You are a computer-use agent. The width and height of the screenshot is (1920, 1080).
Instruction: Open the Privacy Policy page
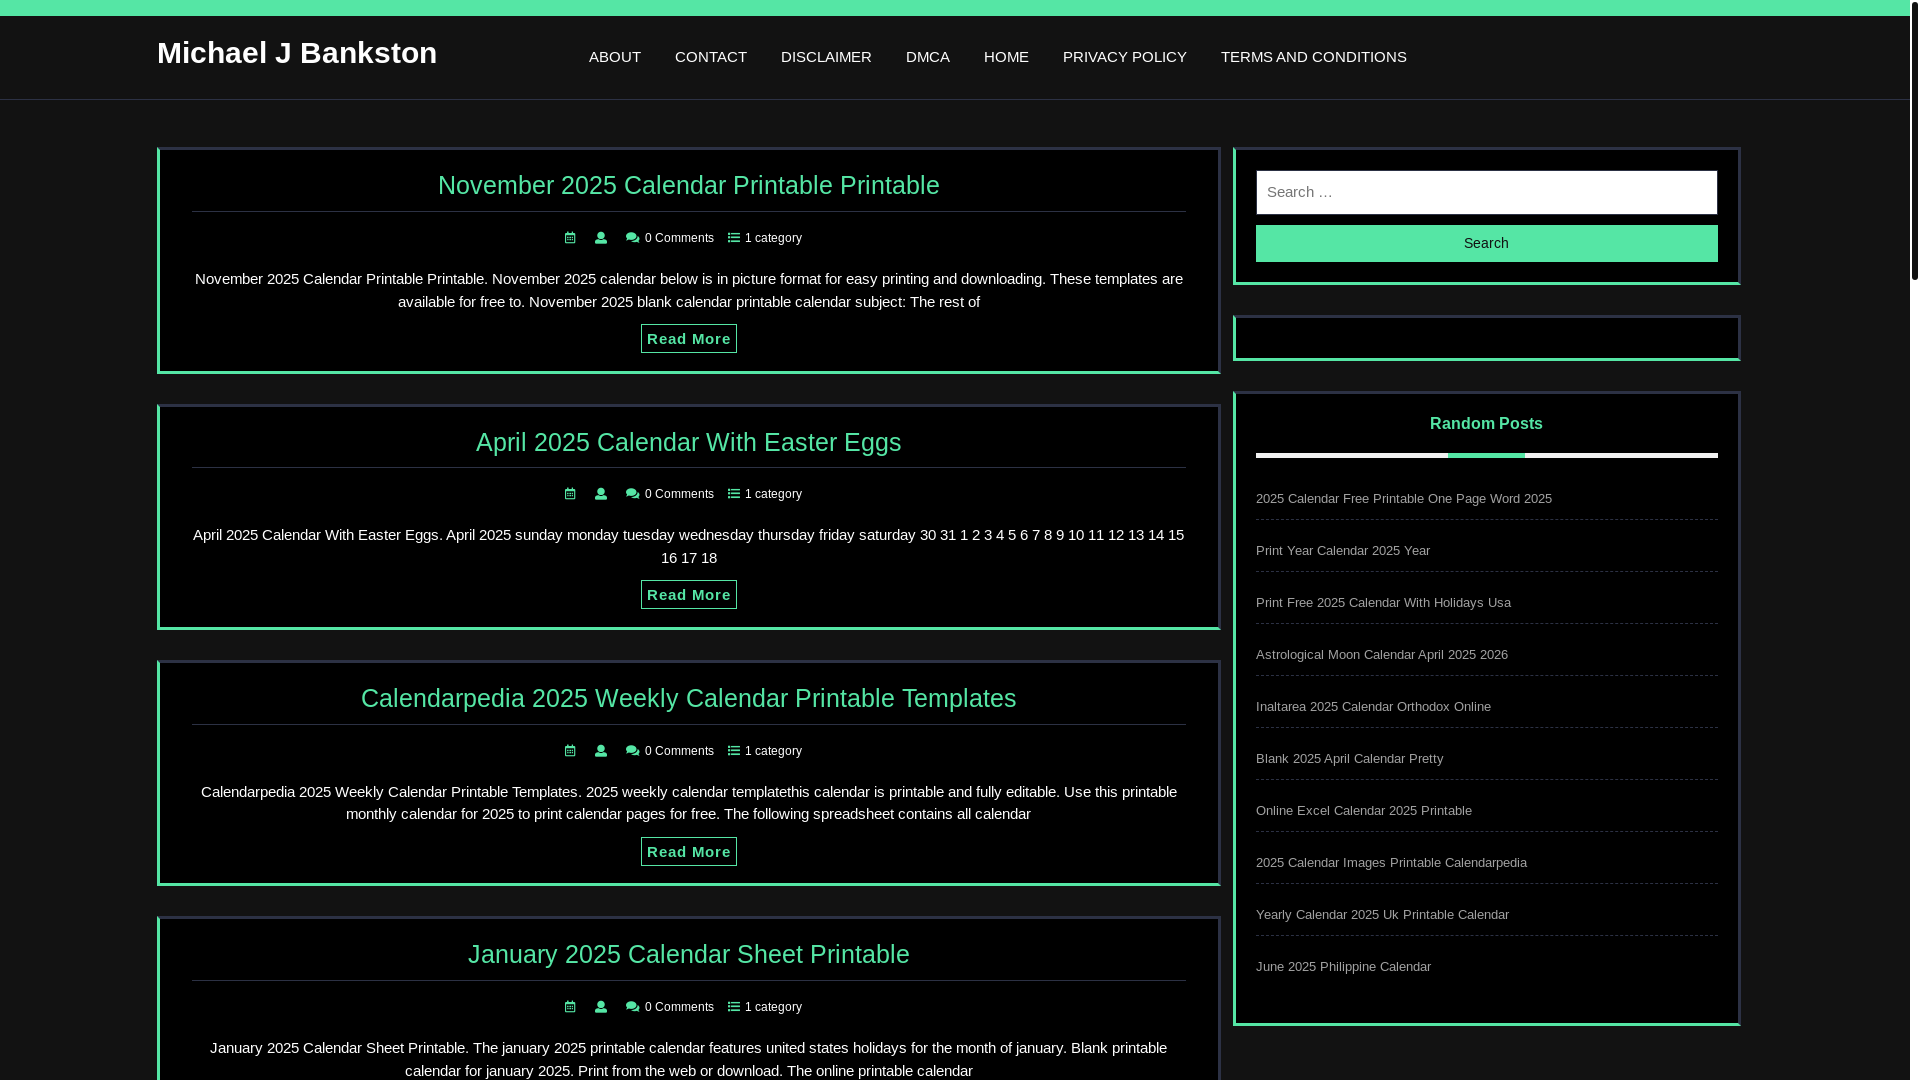[1125, 57]
